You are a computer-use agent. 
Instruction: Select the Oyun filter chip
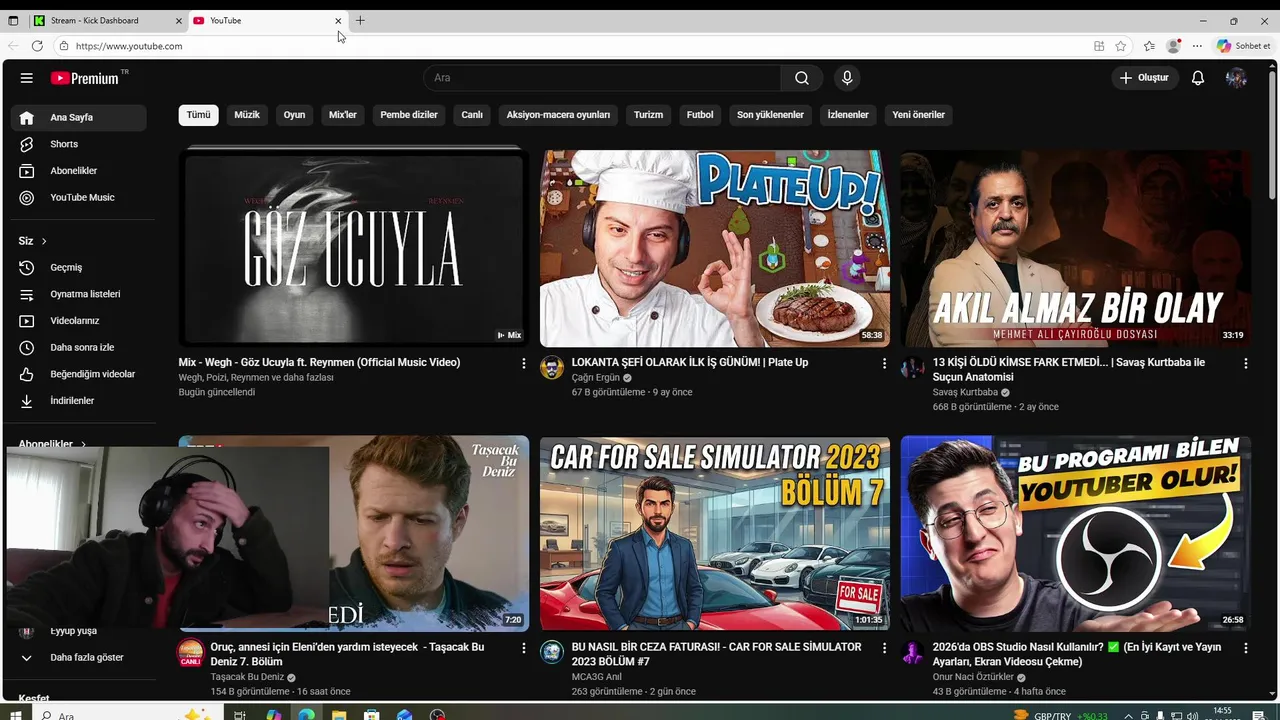click(x=294, y=115)
